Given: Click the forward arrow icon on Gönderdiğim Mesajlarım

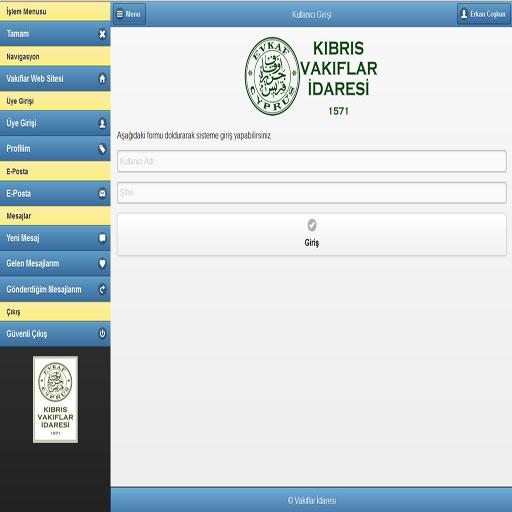Looking at the screenshot, I should click(102, 289).
